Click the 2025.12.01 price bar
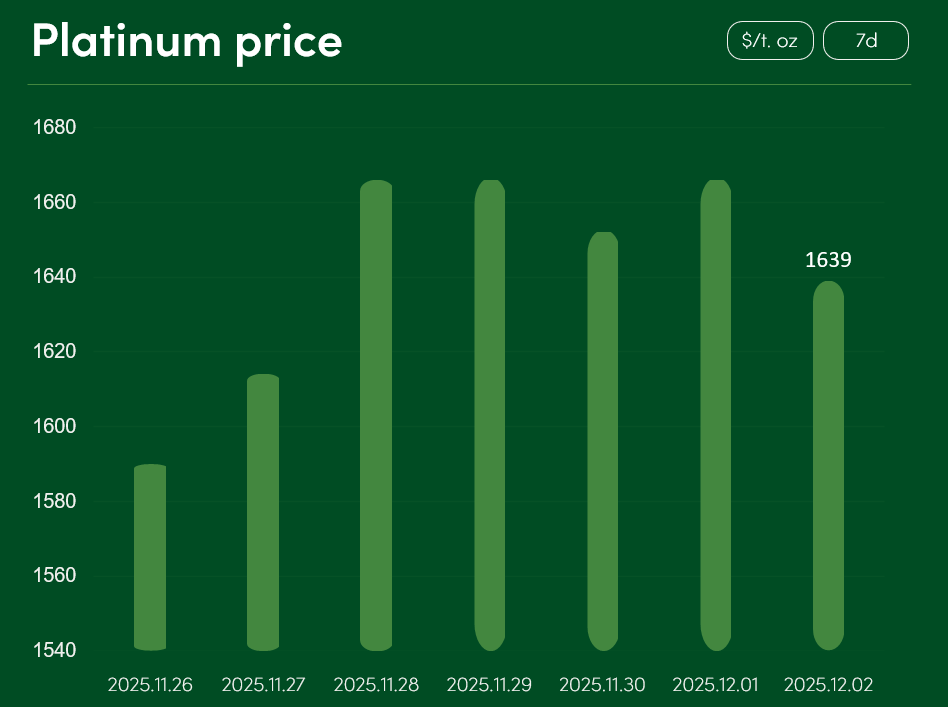948x707 pixels. point(715,415)
